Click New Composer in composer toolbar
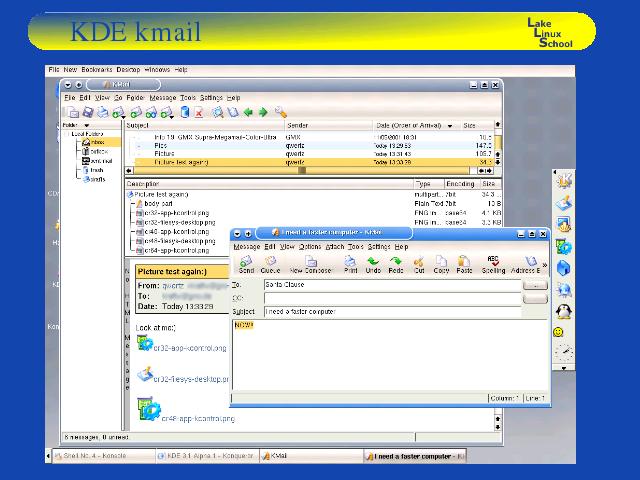Image resolution: width=640 pixels, height=480 pixels. [311, 265]
